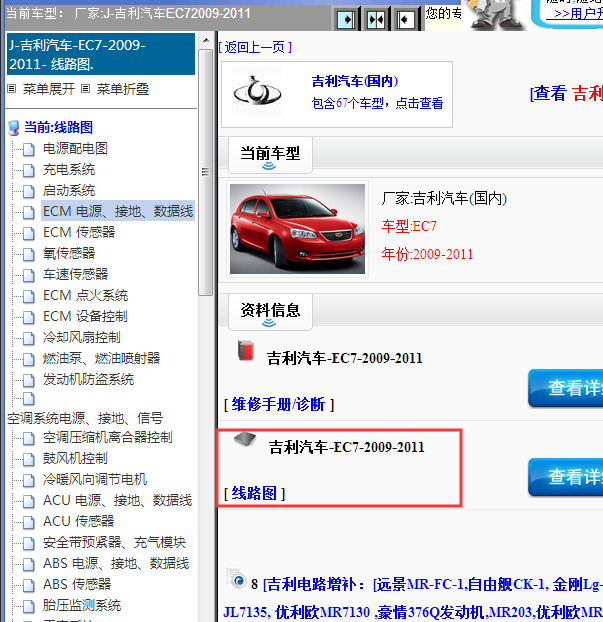This screenshot has height=622, width=603.
Task: Click page icon next to 空调压缩机离合器控制
Action: pos(28,439)
